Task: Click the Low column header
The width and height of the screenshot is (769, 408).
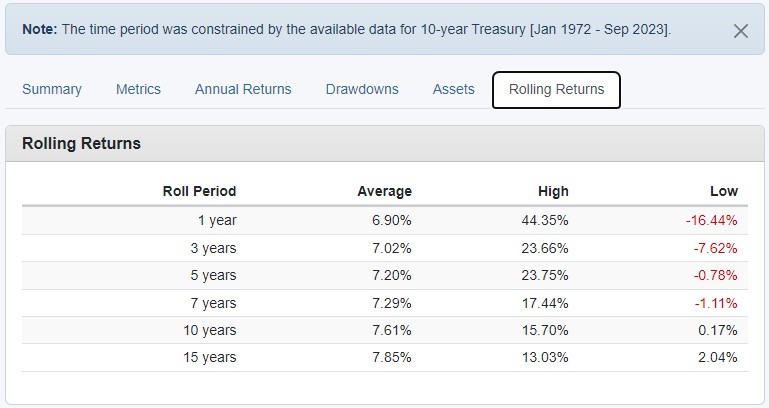Action: 724,191
